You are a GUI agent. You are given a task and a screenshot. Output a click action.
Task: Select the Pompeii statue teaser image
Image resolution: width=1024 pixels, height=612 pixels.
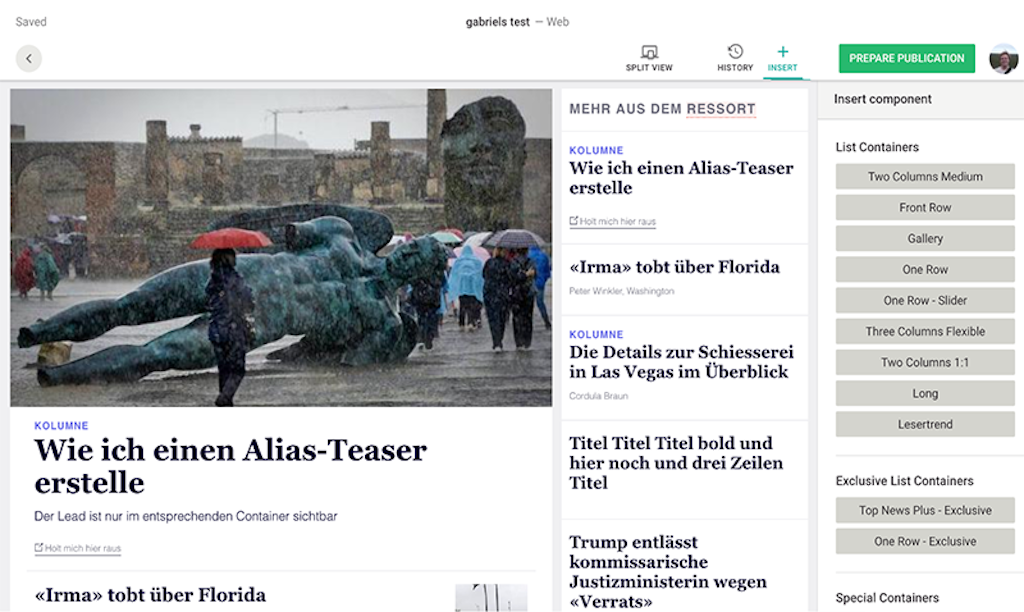(281, 248)
